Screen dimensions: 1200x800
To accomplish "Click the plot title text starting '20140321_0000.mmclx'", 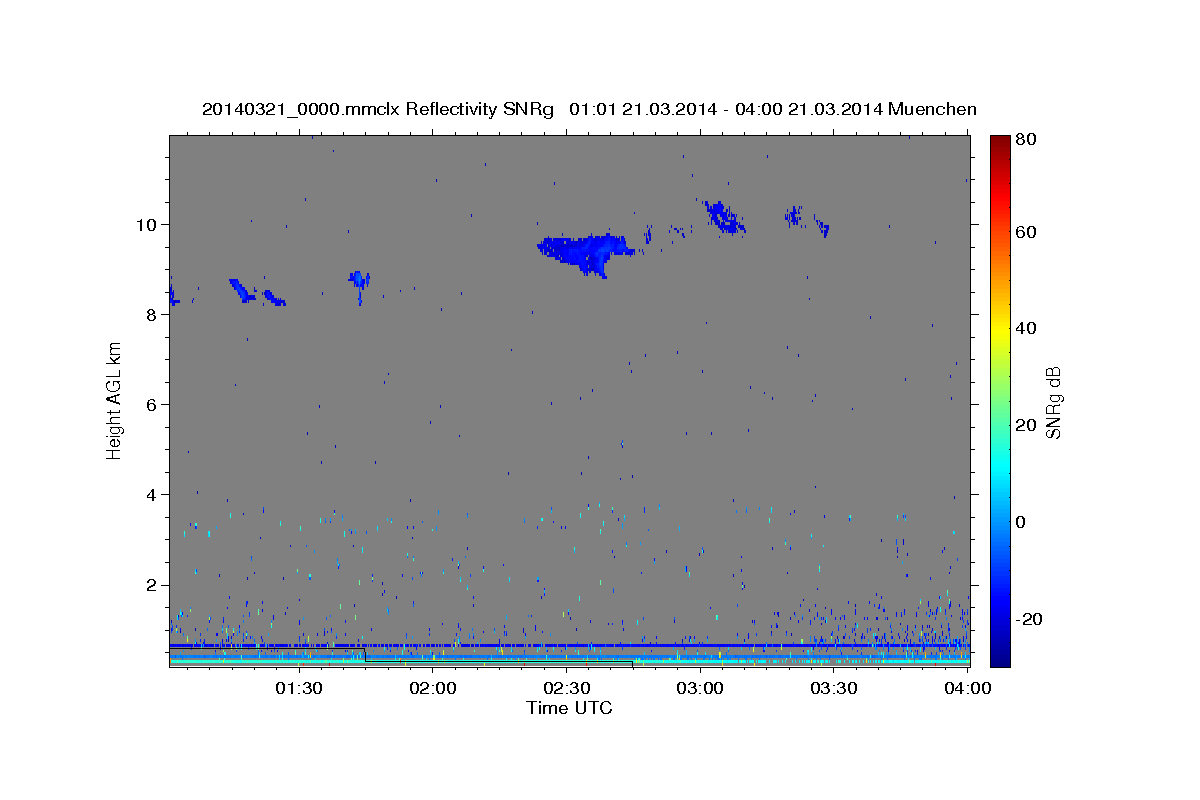I will point(589,109).
